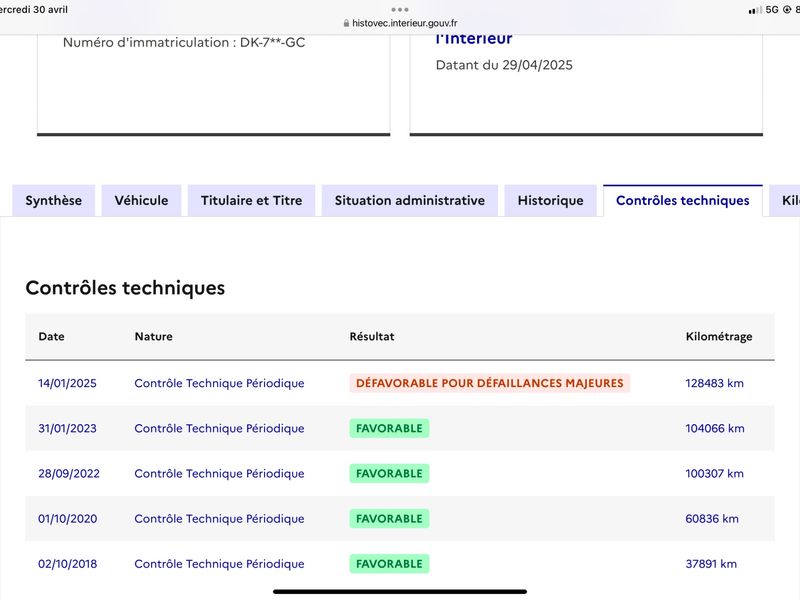The width and height of the screenshot is (800, 600).
Task: Tap the 5G network indicator
Action: [772, 10]
